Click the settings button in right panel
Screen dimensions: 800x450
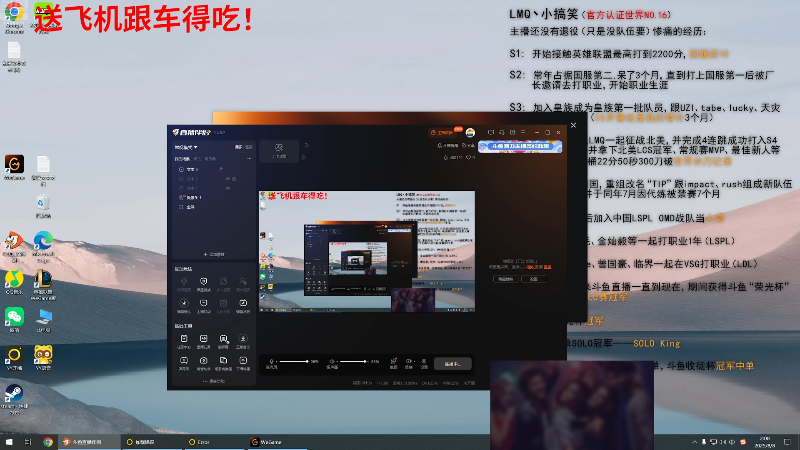click(x=533, y=279)
